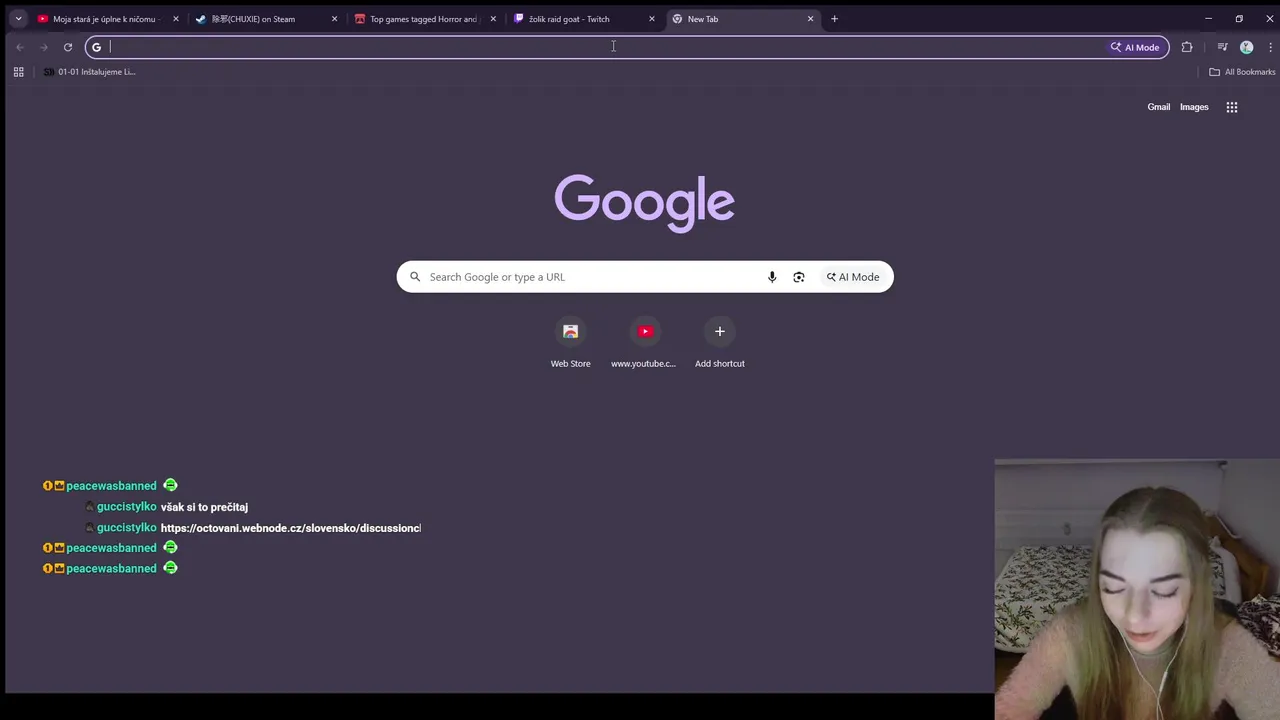This screenshot has width=1280, height=720.
Task: Open the Images link
Action: 1194,107
